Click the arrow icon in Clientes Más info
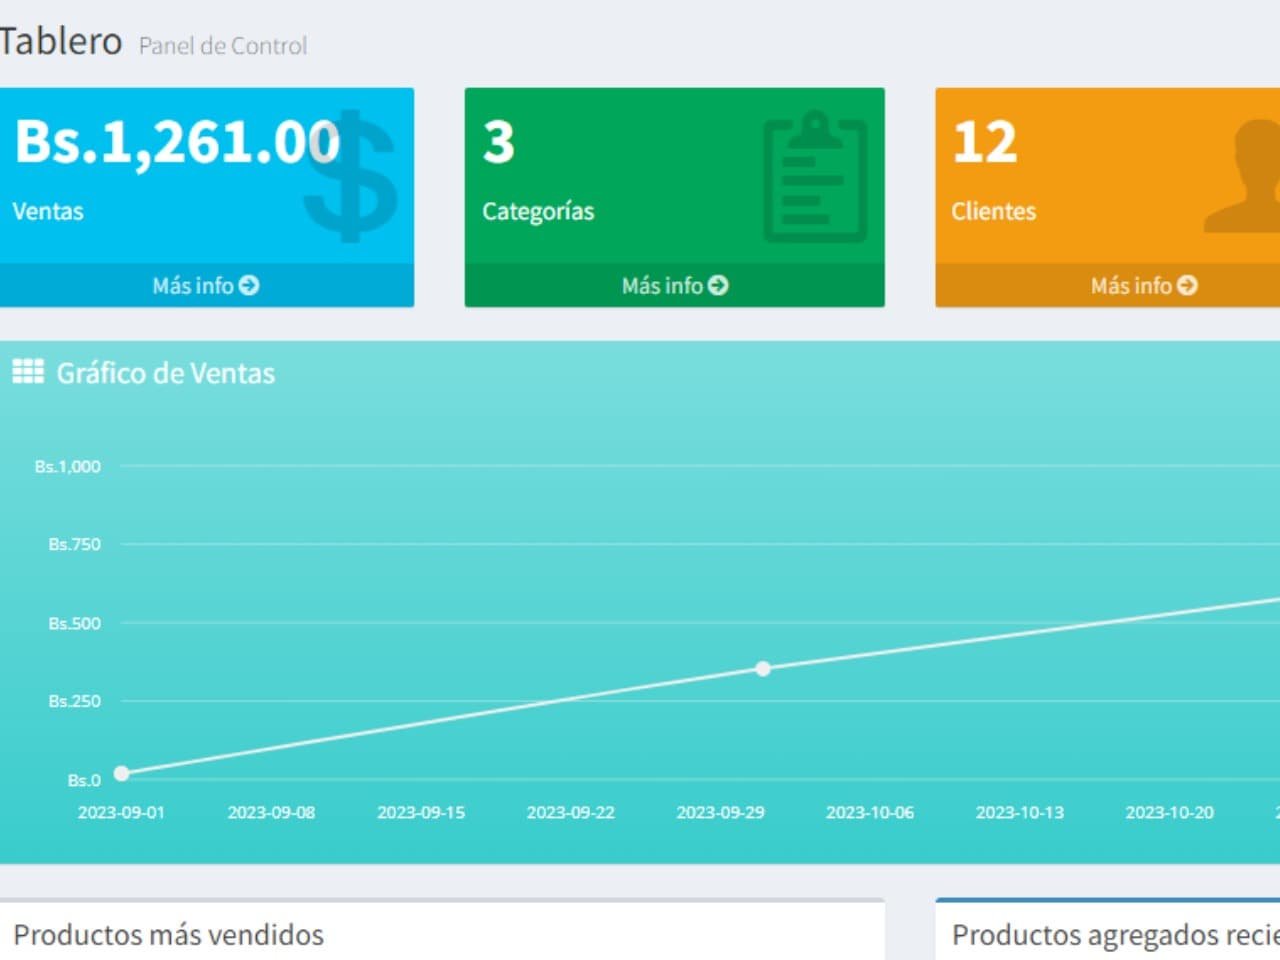1280x960 pixels. (x=1187, y=285)
